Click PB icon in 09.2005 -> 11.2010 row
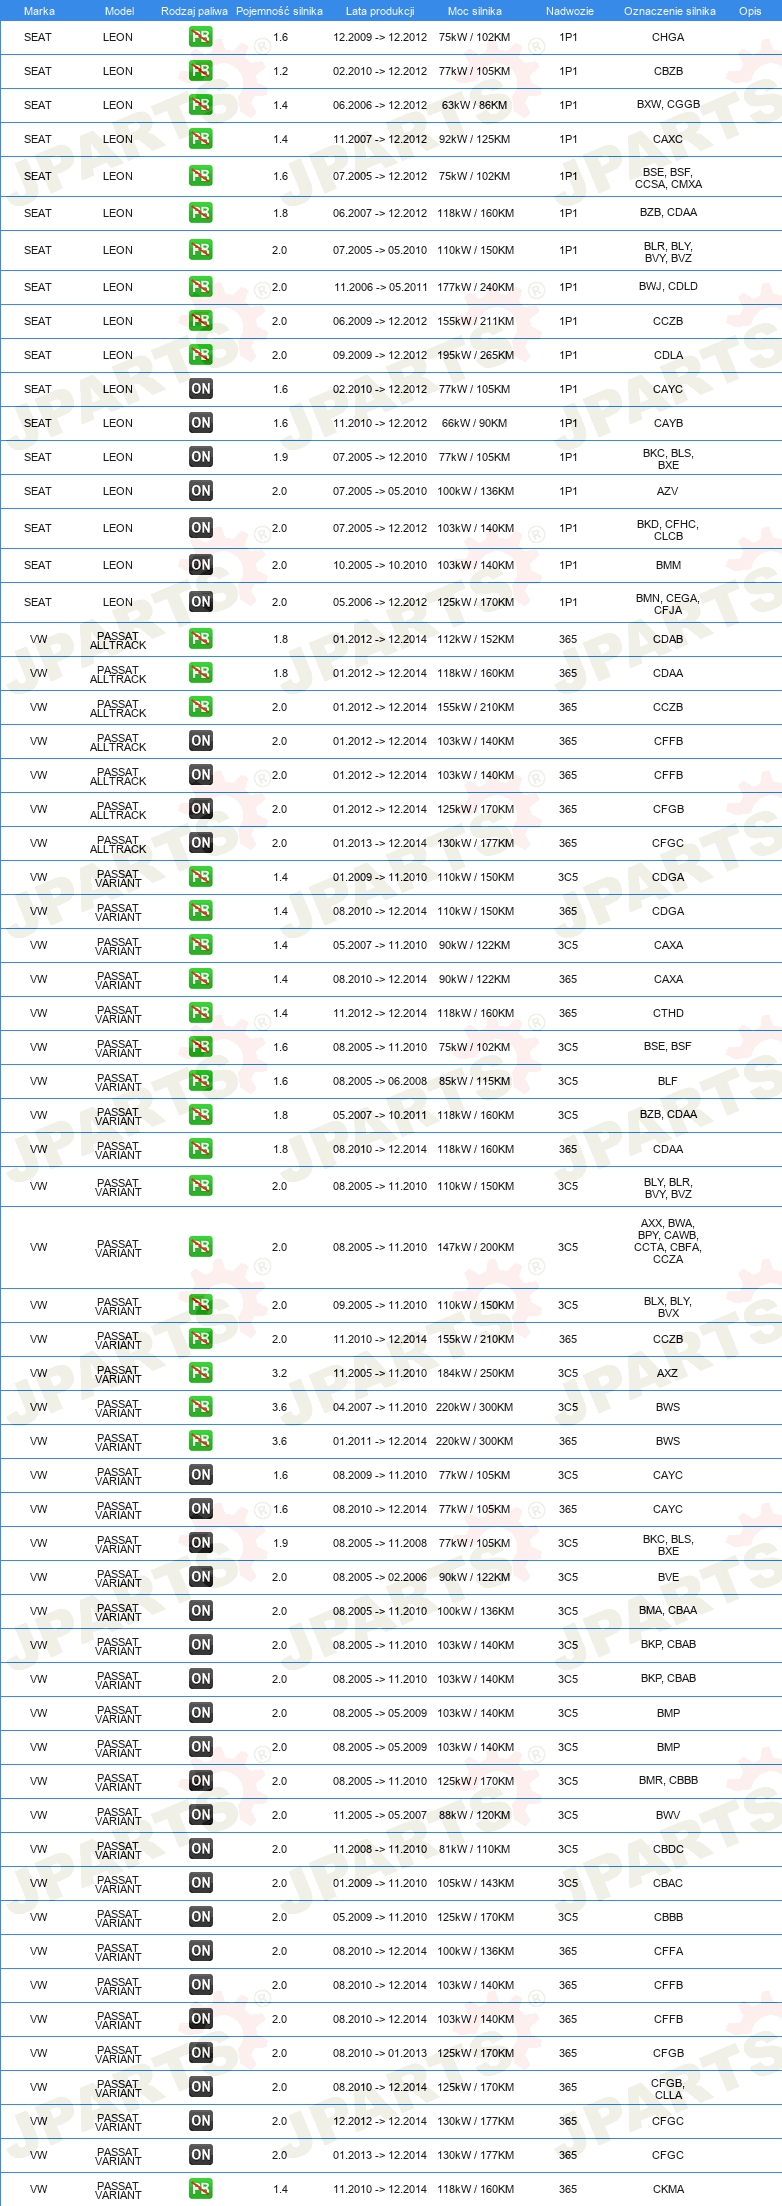This screenshot has height=2206, width=782. (201, 1305)
